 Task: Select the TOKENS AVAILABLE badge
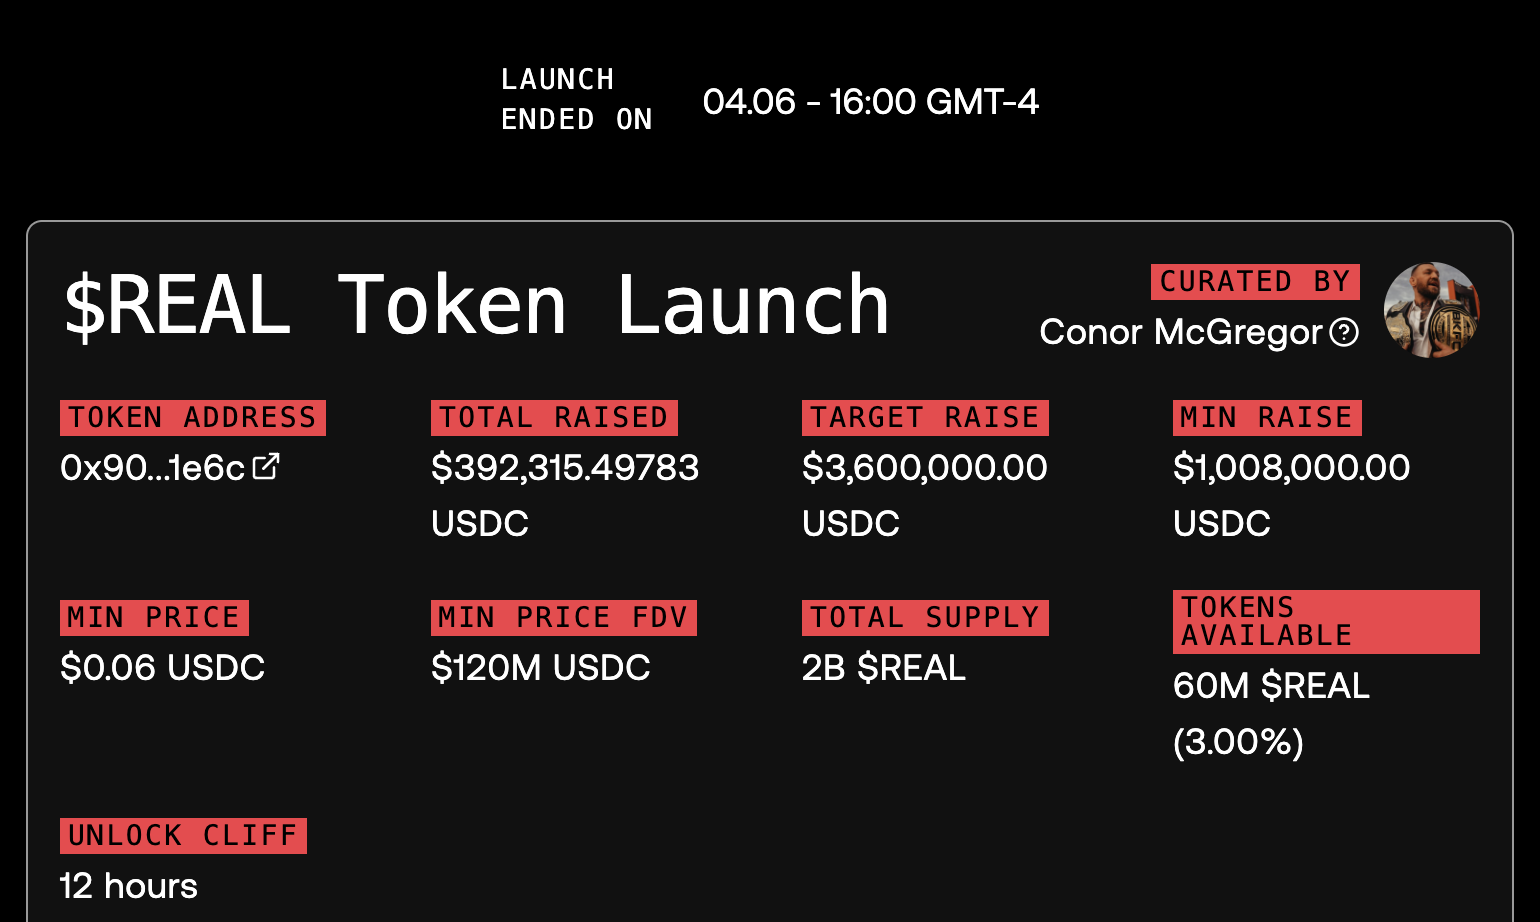[1325, 621]
